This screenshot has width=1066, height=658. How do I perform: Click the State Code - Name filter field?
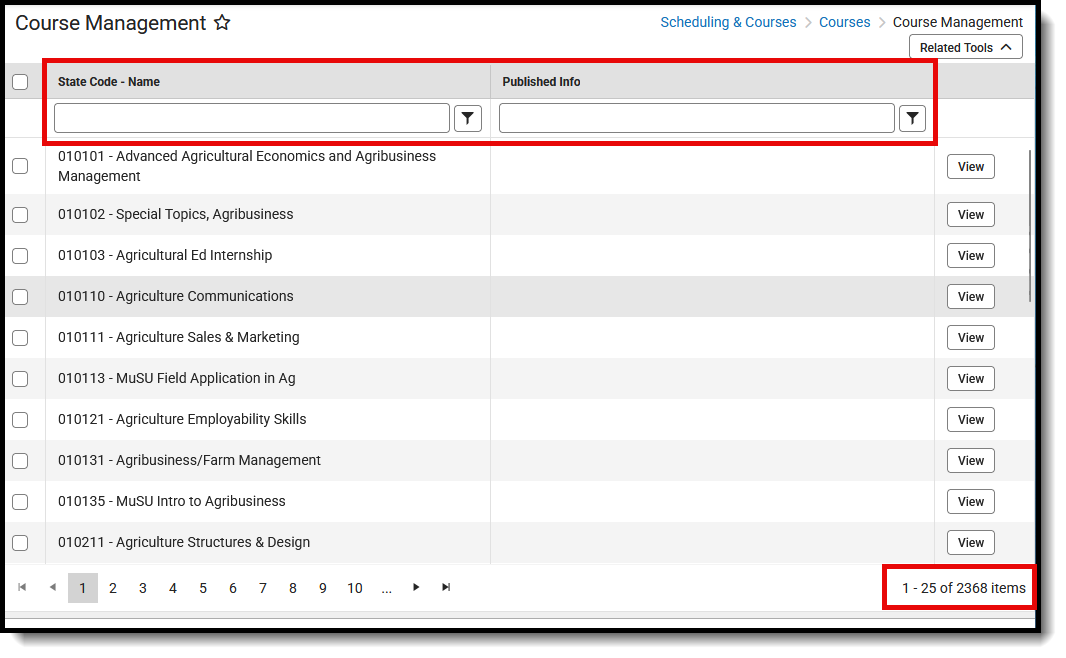coord(252,118)
